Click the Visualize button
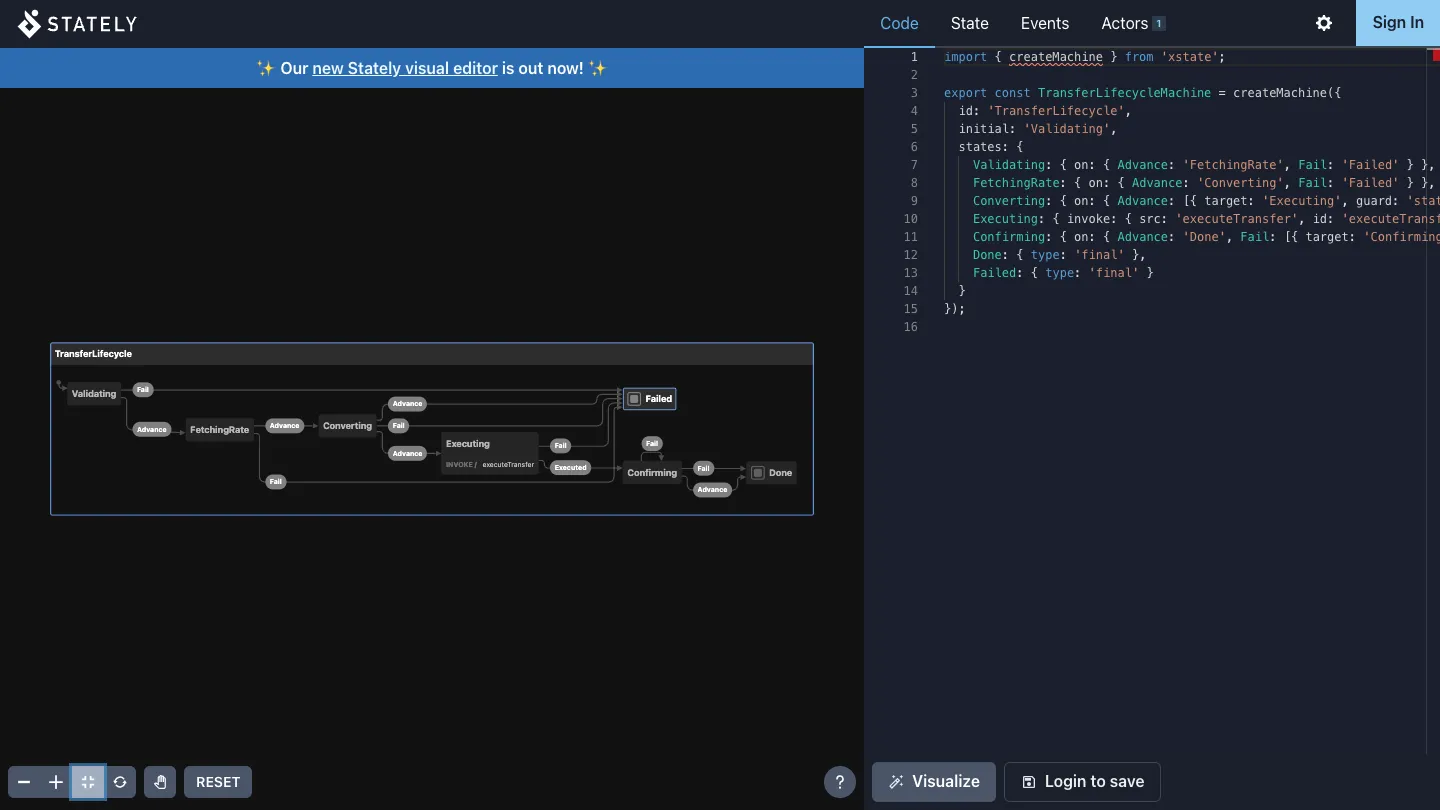 [934, 782]
